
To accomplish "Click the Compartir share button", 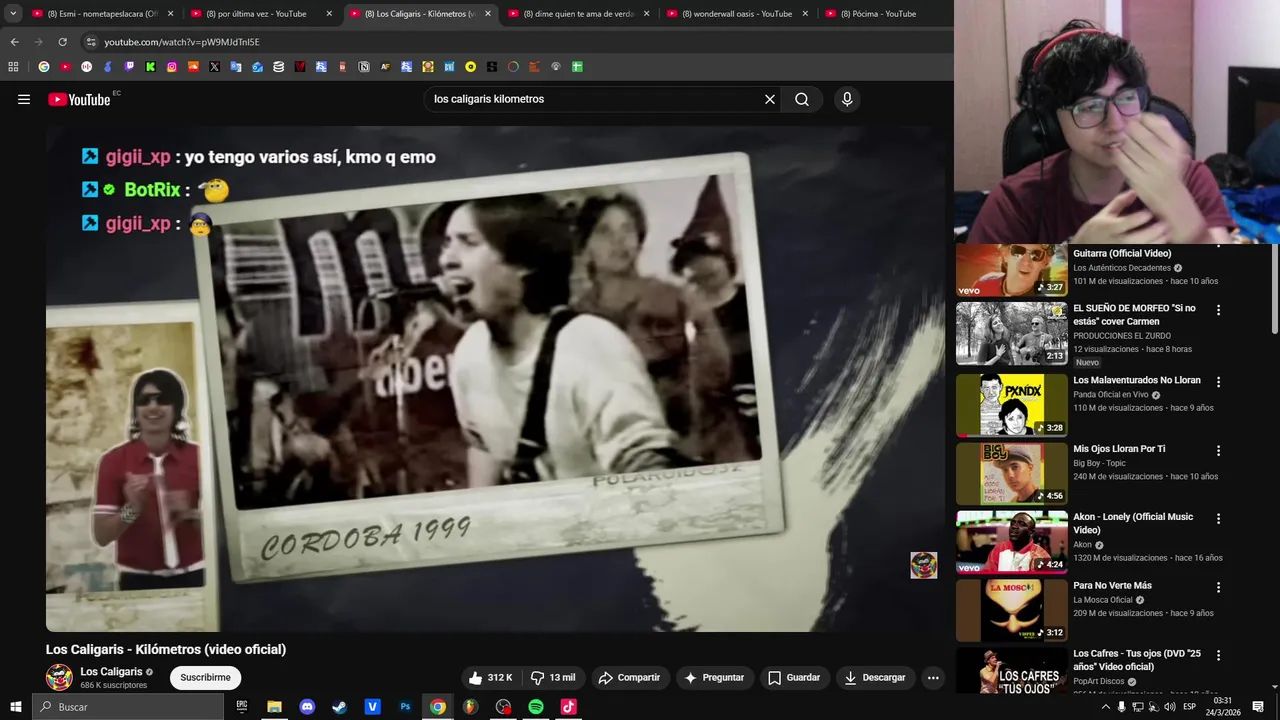I will (x=629, y=678).
